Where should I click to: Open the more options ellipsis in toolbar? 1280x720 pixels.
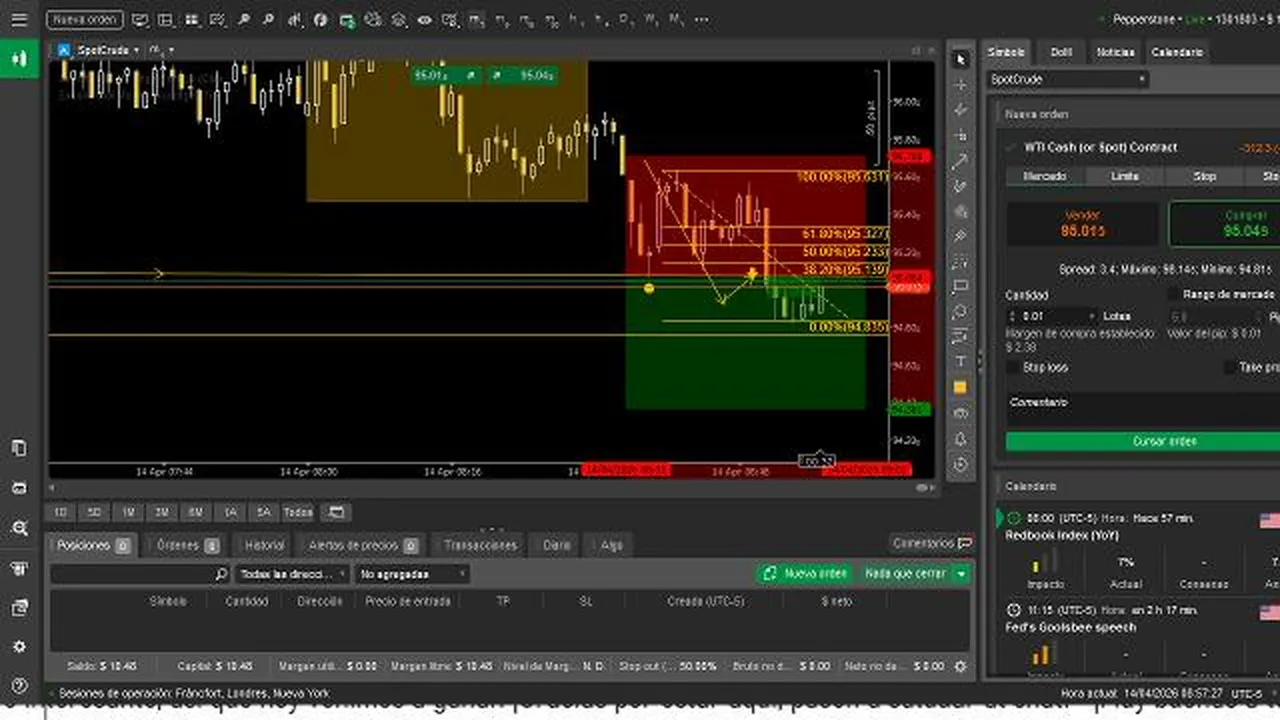(701, 19)
